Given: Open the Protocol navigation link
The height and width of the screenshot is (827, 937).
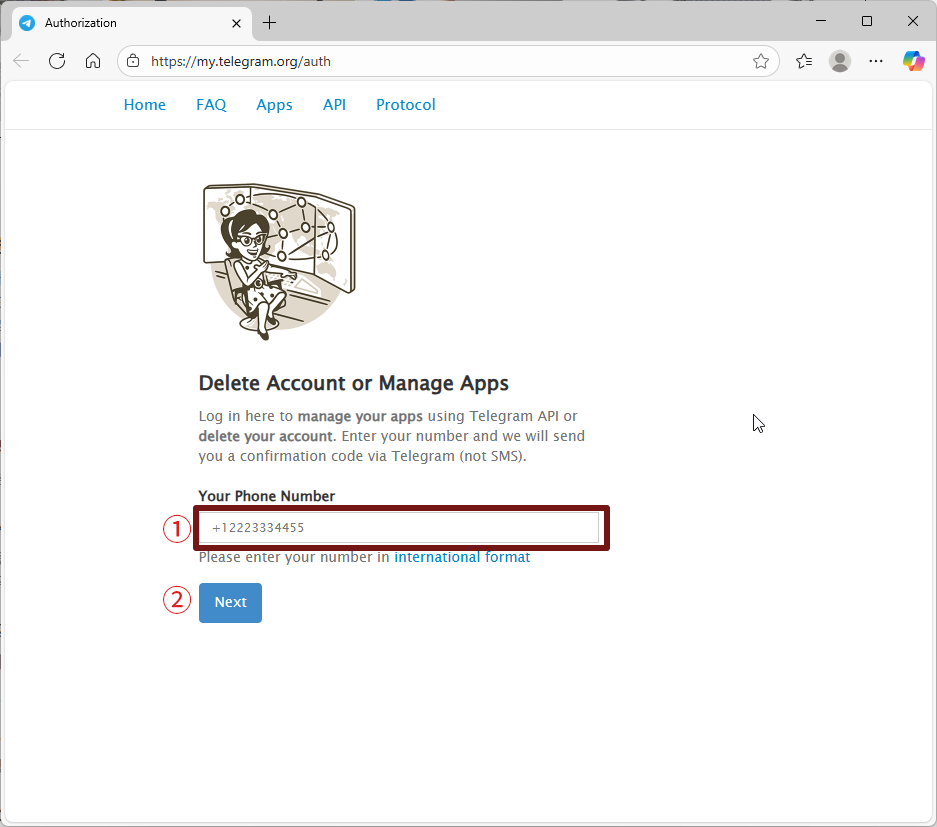Looking at the screenshot, I should pos(405,105).
